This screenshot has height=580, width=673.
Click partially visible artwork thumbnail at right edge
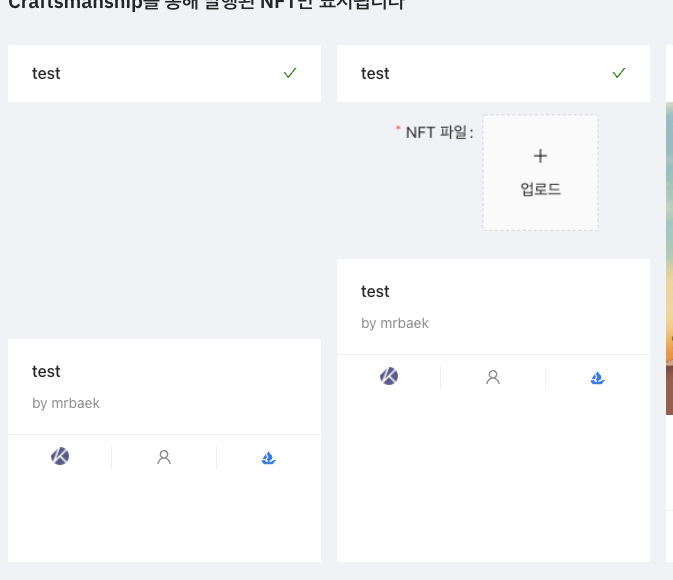point(670,258)
